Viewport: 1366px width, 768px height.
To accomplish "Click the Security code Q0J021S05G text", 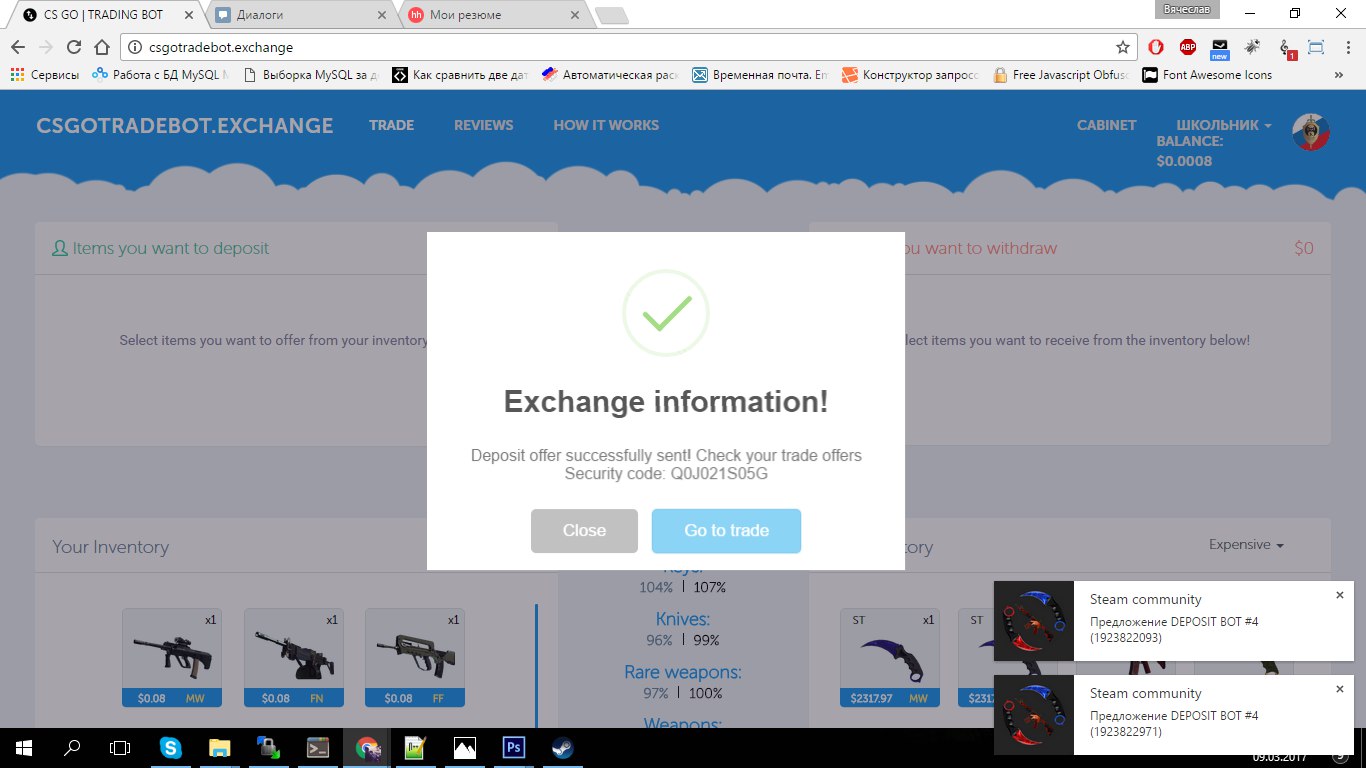I will [666, 473].
